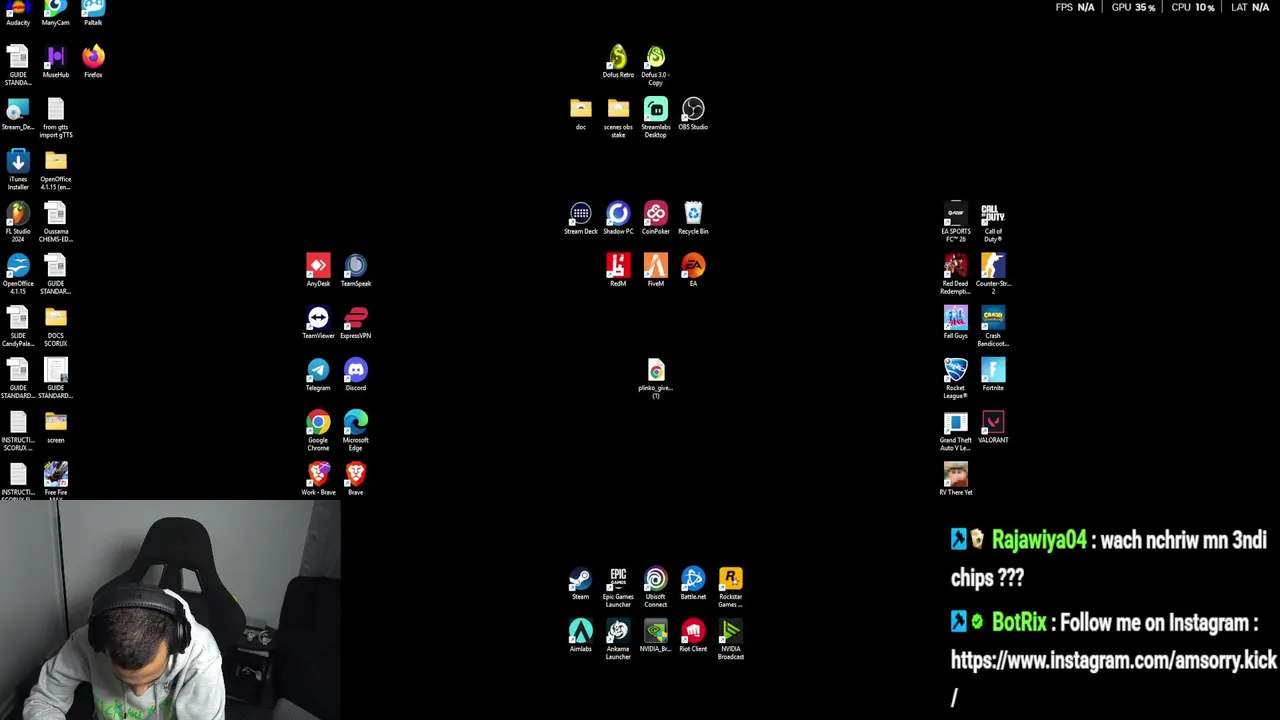Open Microsoft Edge browser
1280x720 pixels.
[x=356, y=431]
